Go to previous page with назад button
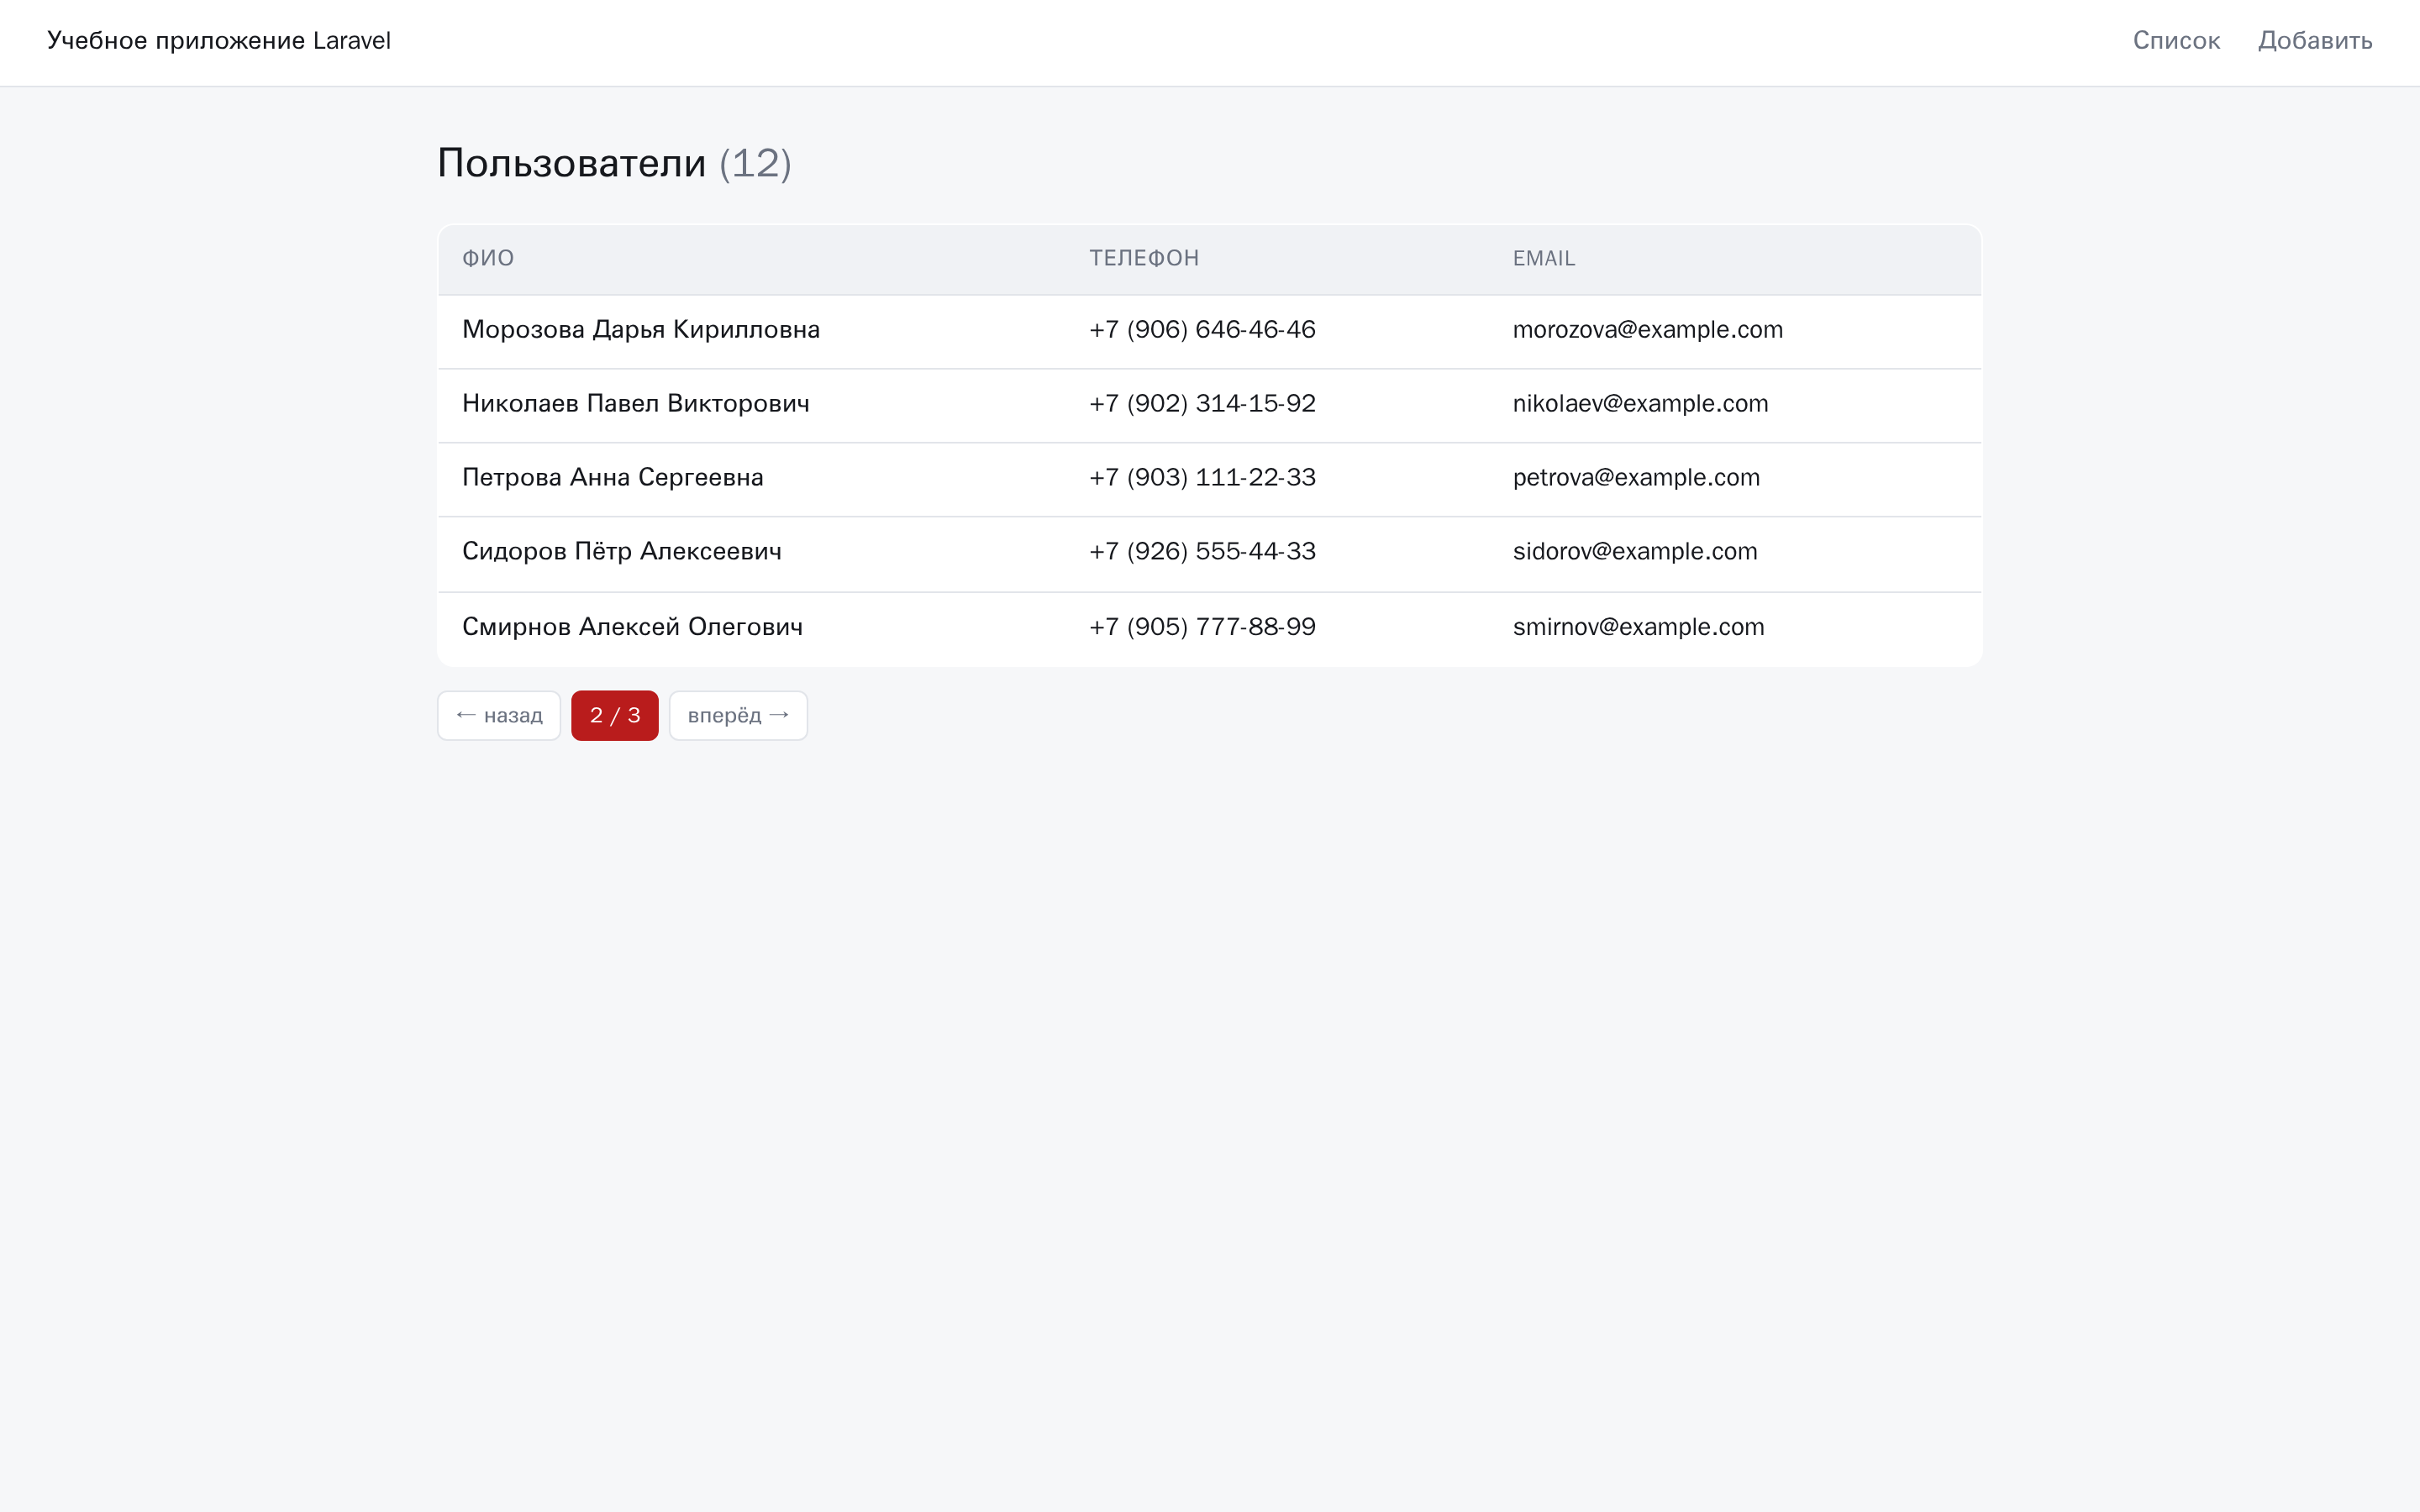 (x=499, y=715)
